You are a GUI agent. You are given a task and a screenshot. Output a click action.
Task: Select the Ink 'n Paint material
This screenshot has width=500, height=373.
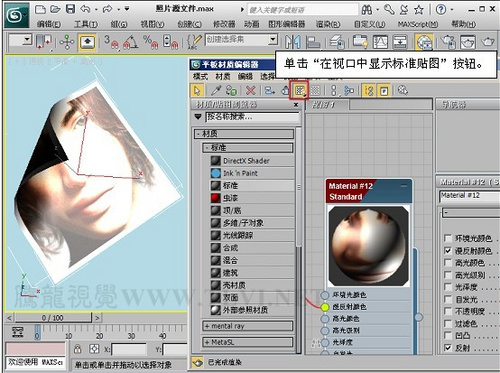[252, 173]
